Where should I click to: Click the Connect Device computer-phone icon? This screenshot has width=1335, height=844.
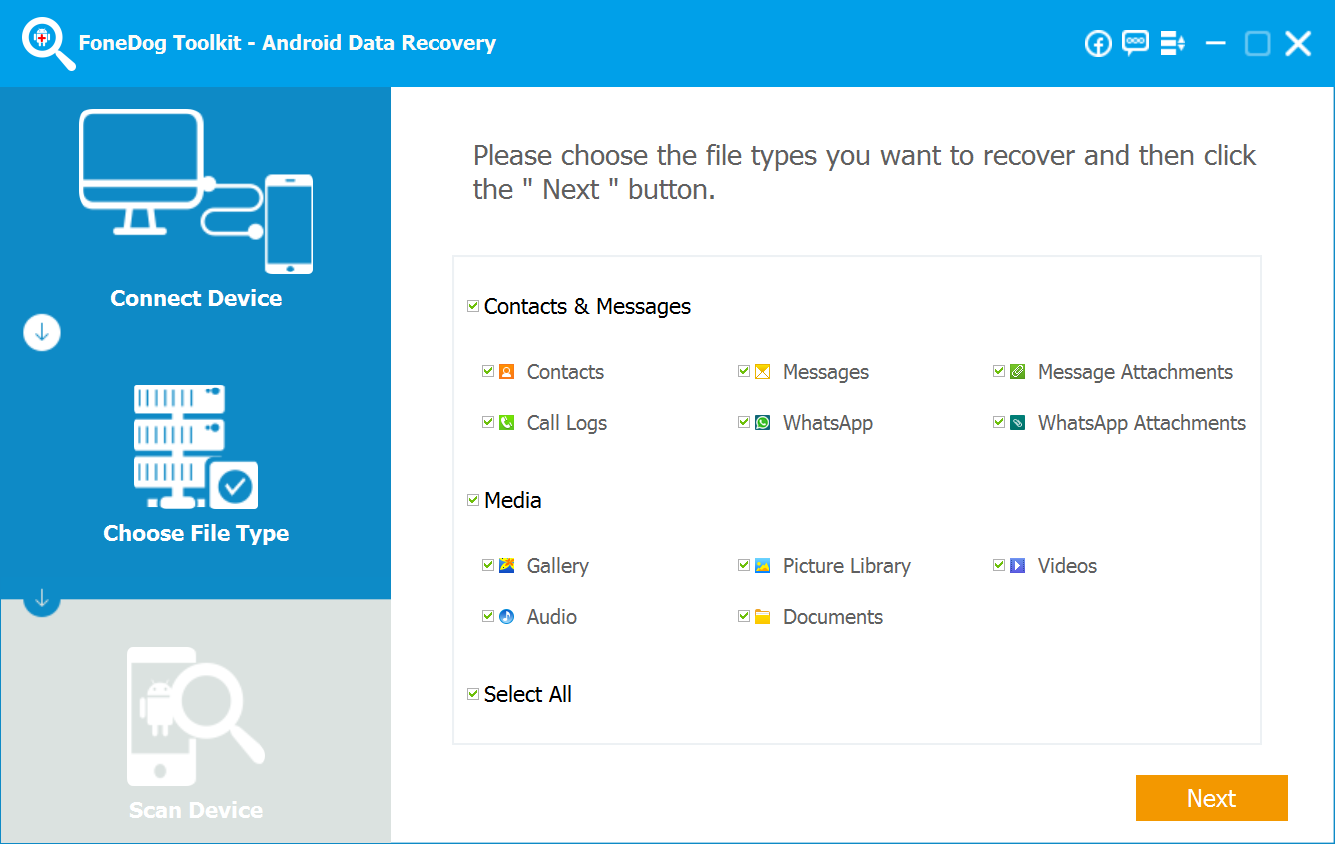point(196,191)
